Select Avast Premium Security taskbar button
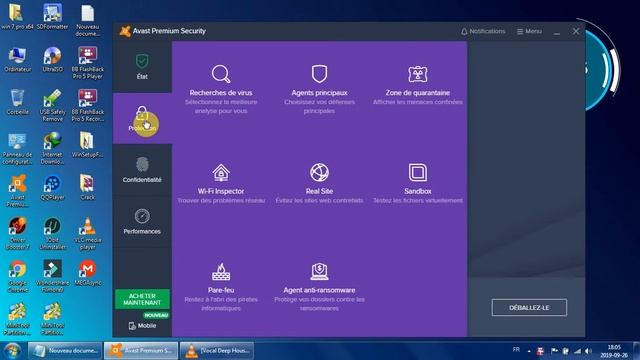 tap(141, 351)
